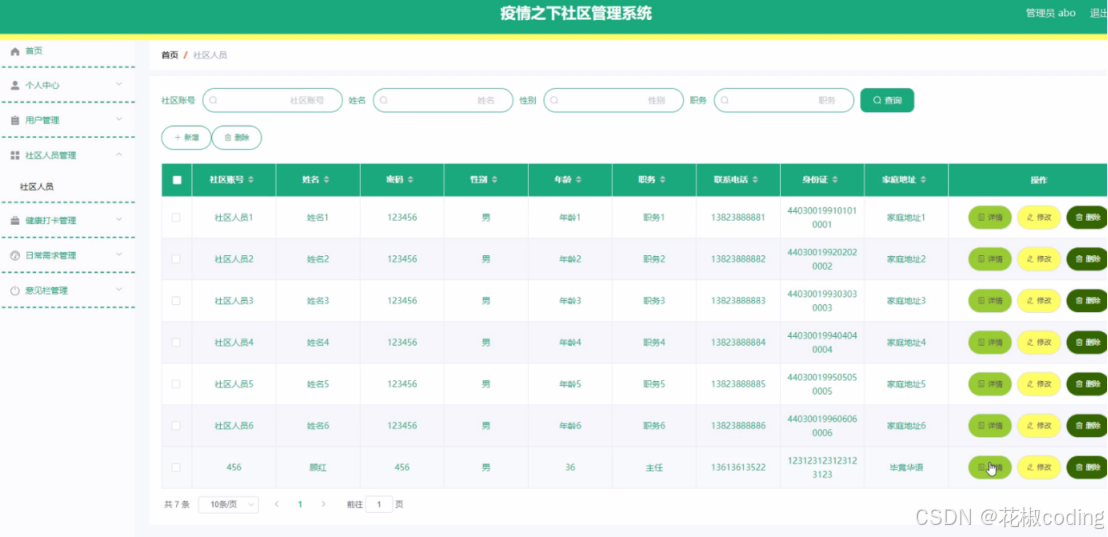Go to previous page arrow in pagination
The width and height of the screenshot is (1108, 537).
point(277,504)
